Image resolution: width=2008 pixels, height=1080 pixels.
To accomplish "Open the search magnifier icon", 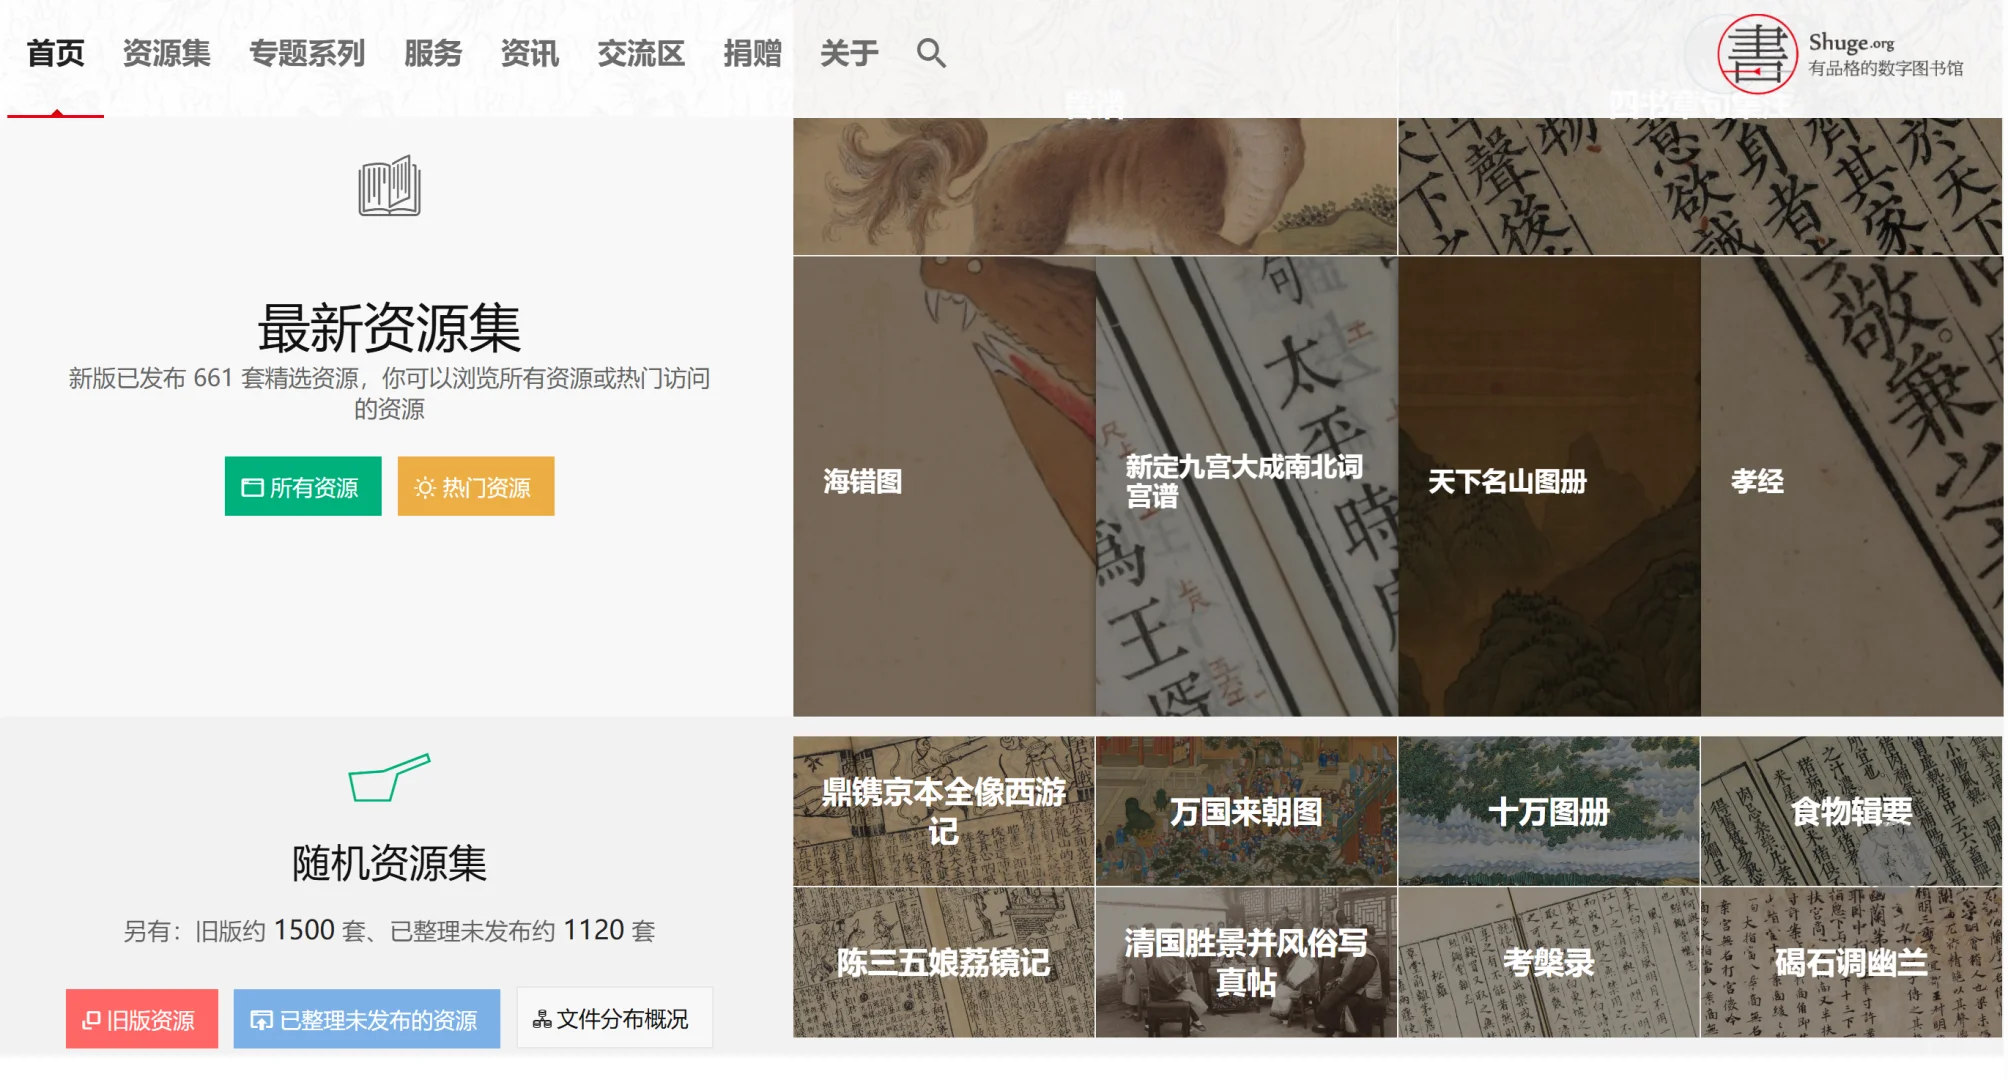I will pos(931,53).
